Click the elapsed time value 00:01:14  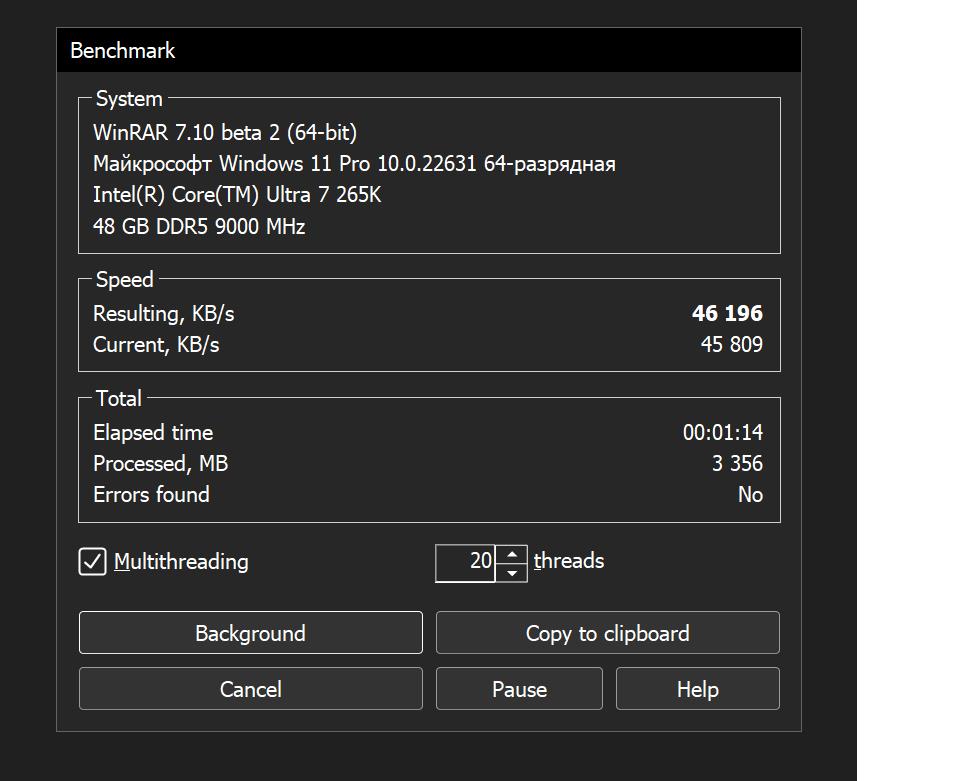point(723,433)
